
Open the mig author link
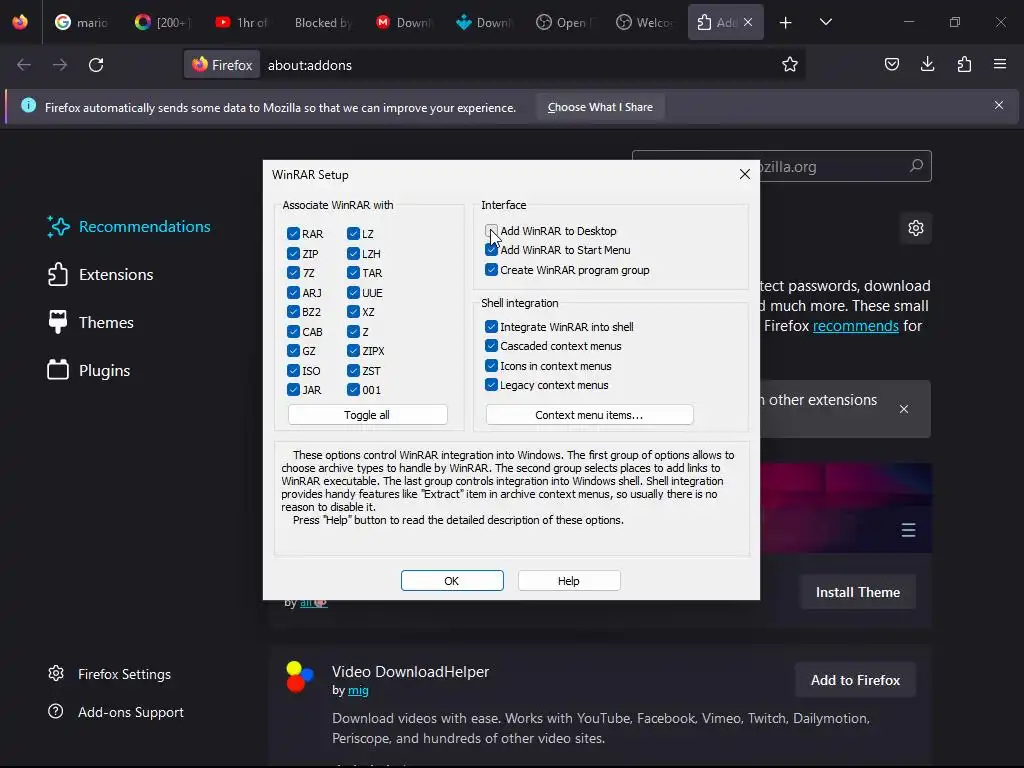pyautogui.click(x=358, y=690)
